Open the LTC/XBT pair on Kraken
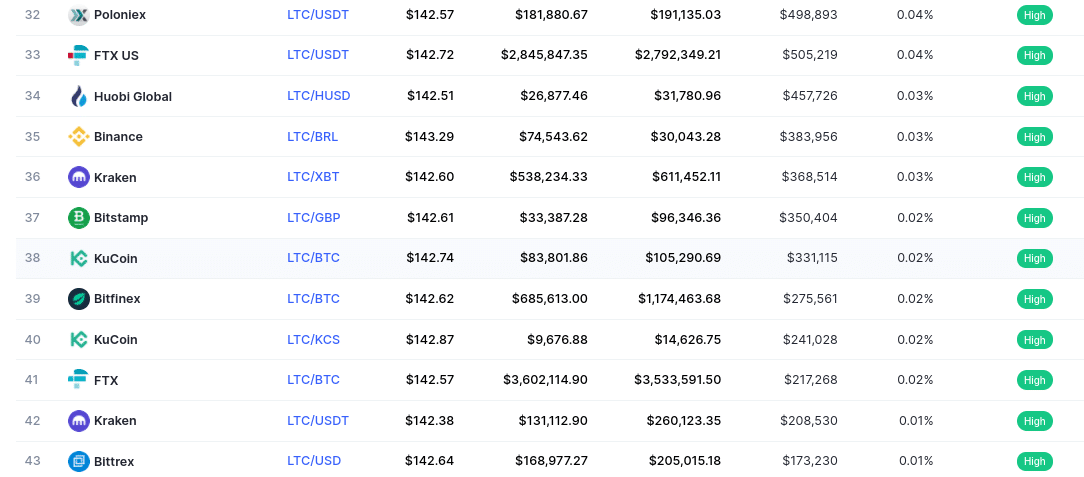Screen dimensions: 1084x477 [313, 177]
